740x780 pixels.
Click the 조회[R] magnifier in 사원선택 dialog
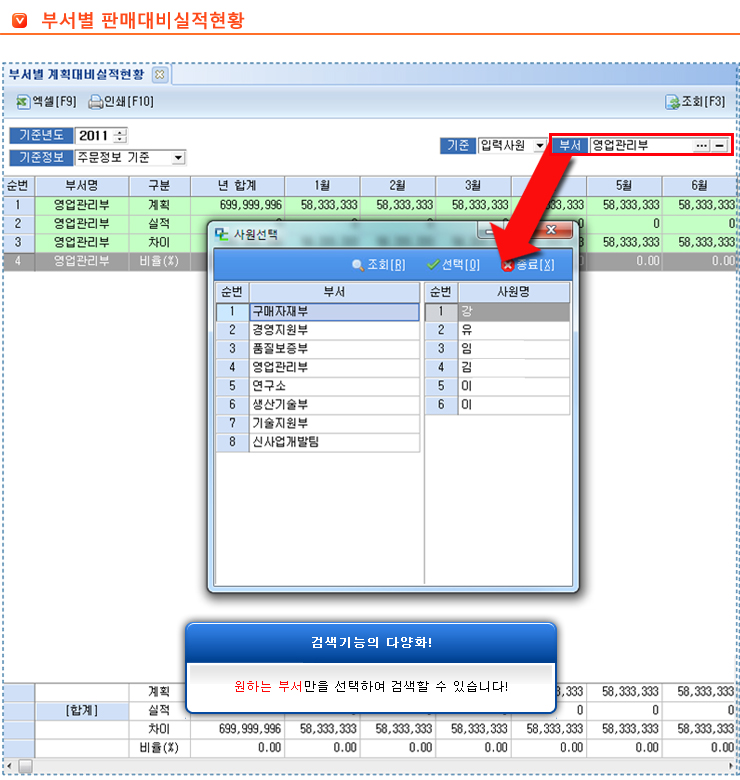coord(357,265)
